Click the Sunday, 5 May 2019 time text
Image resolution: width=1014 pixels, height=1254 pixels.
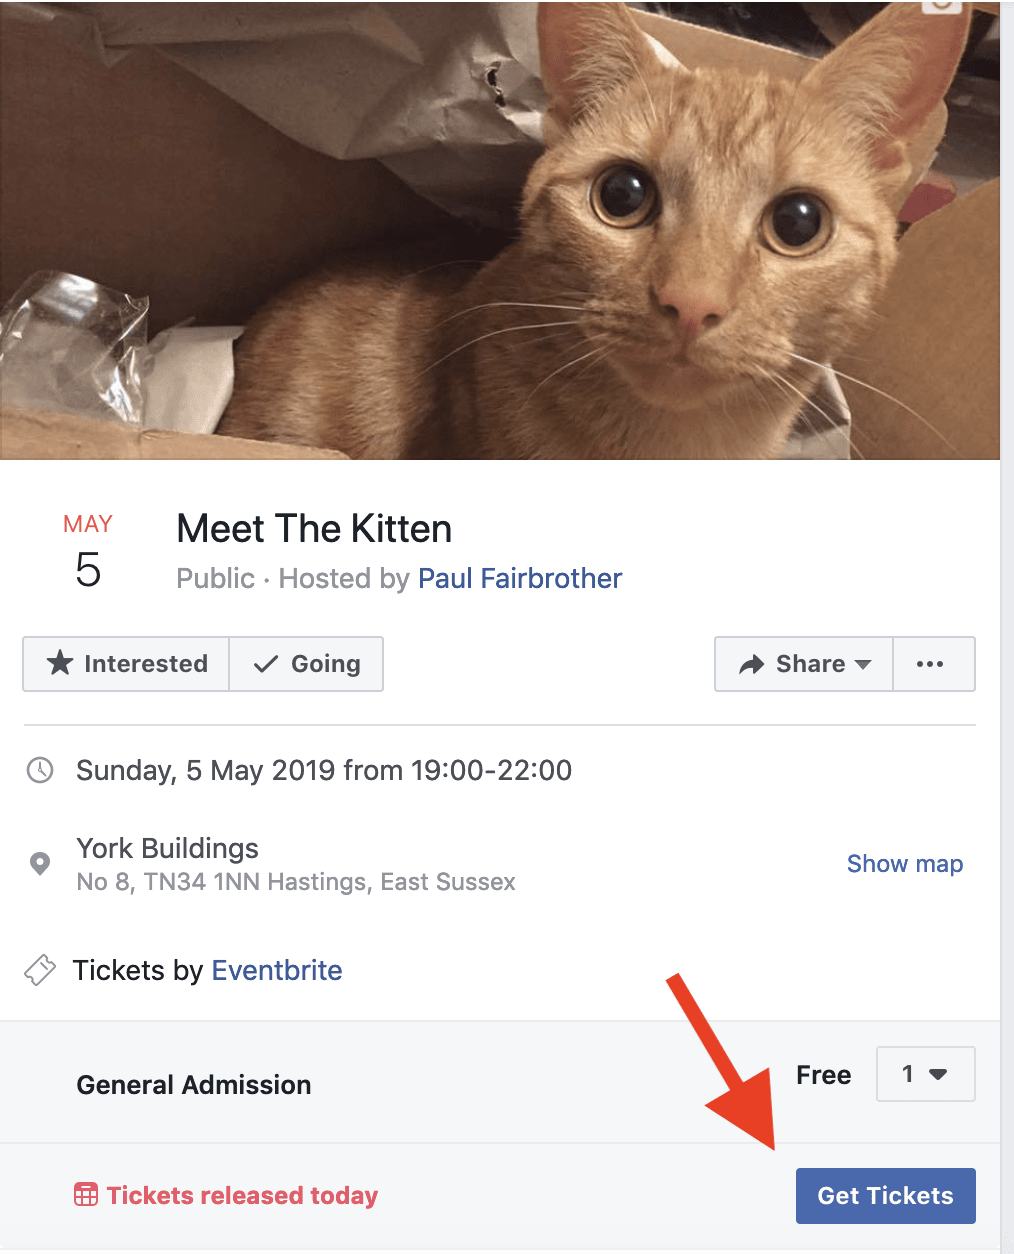click(x=324, y=770)
